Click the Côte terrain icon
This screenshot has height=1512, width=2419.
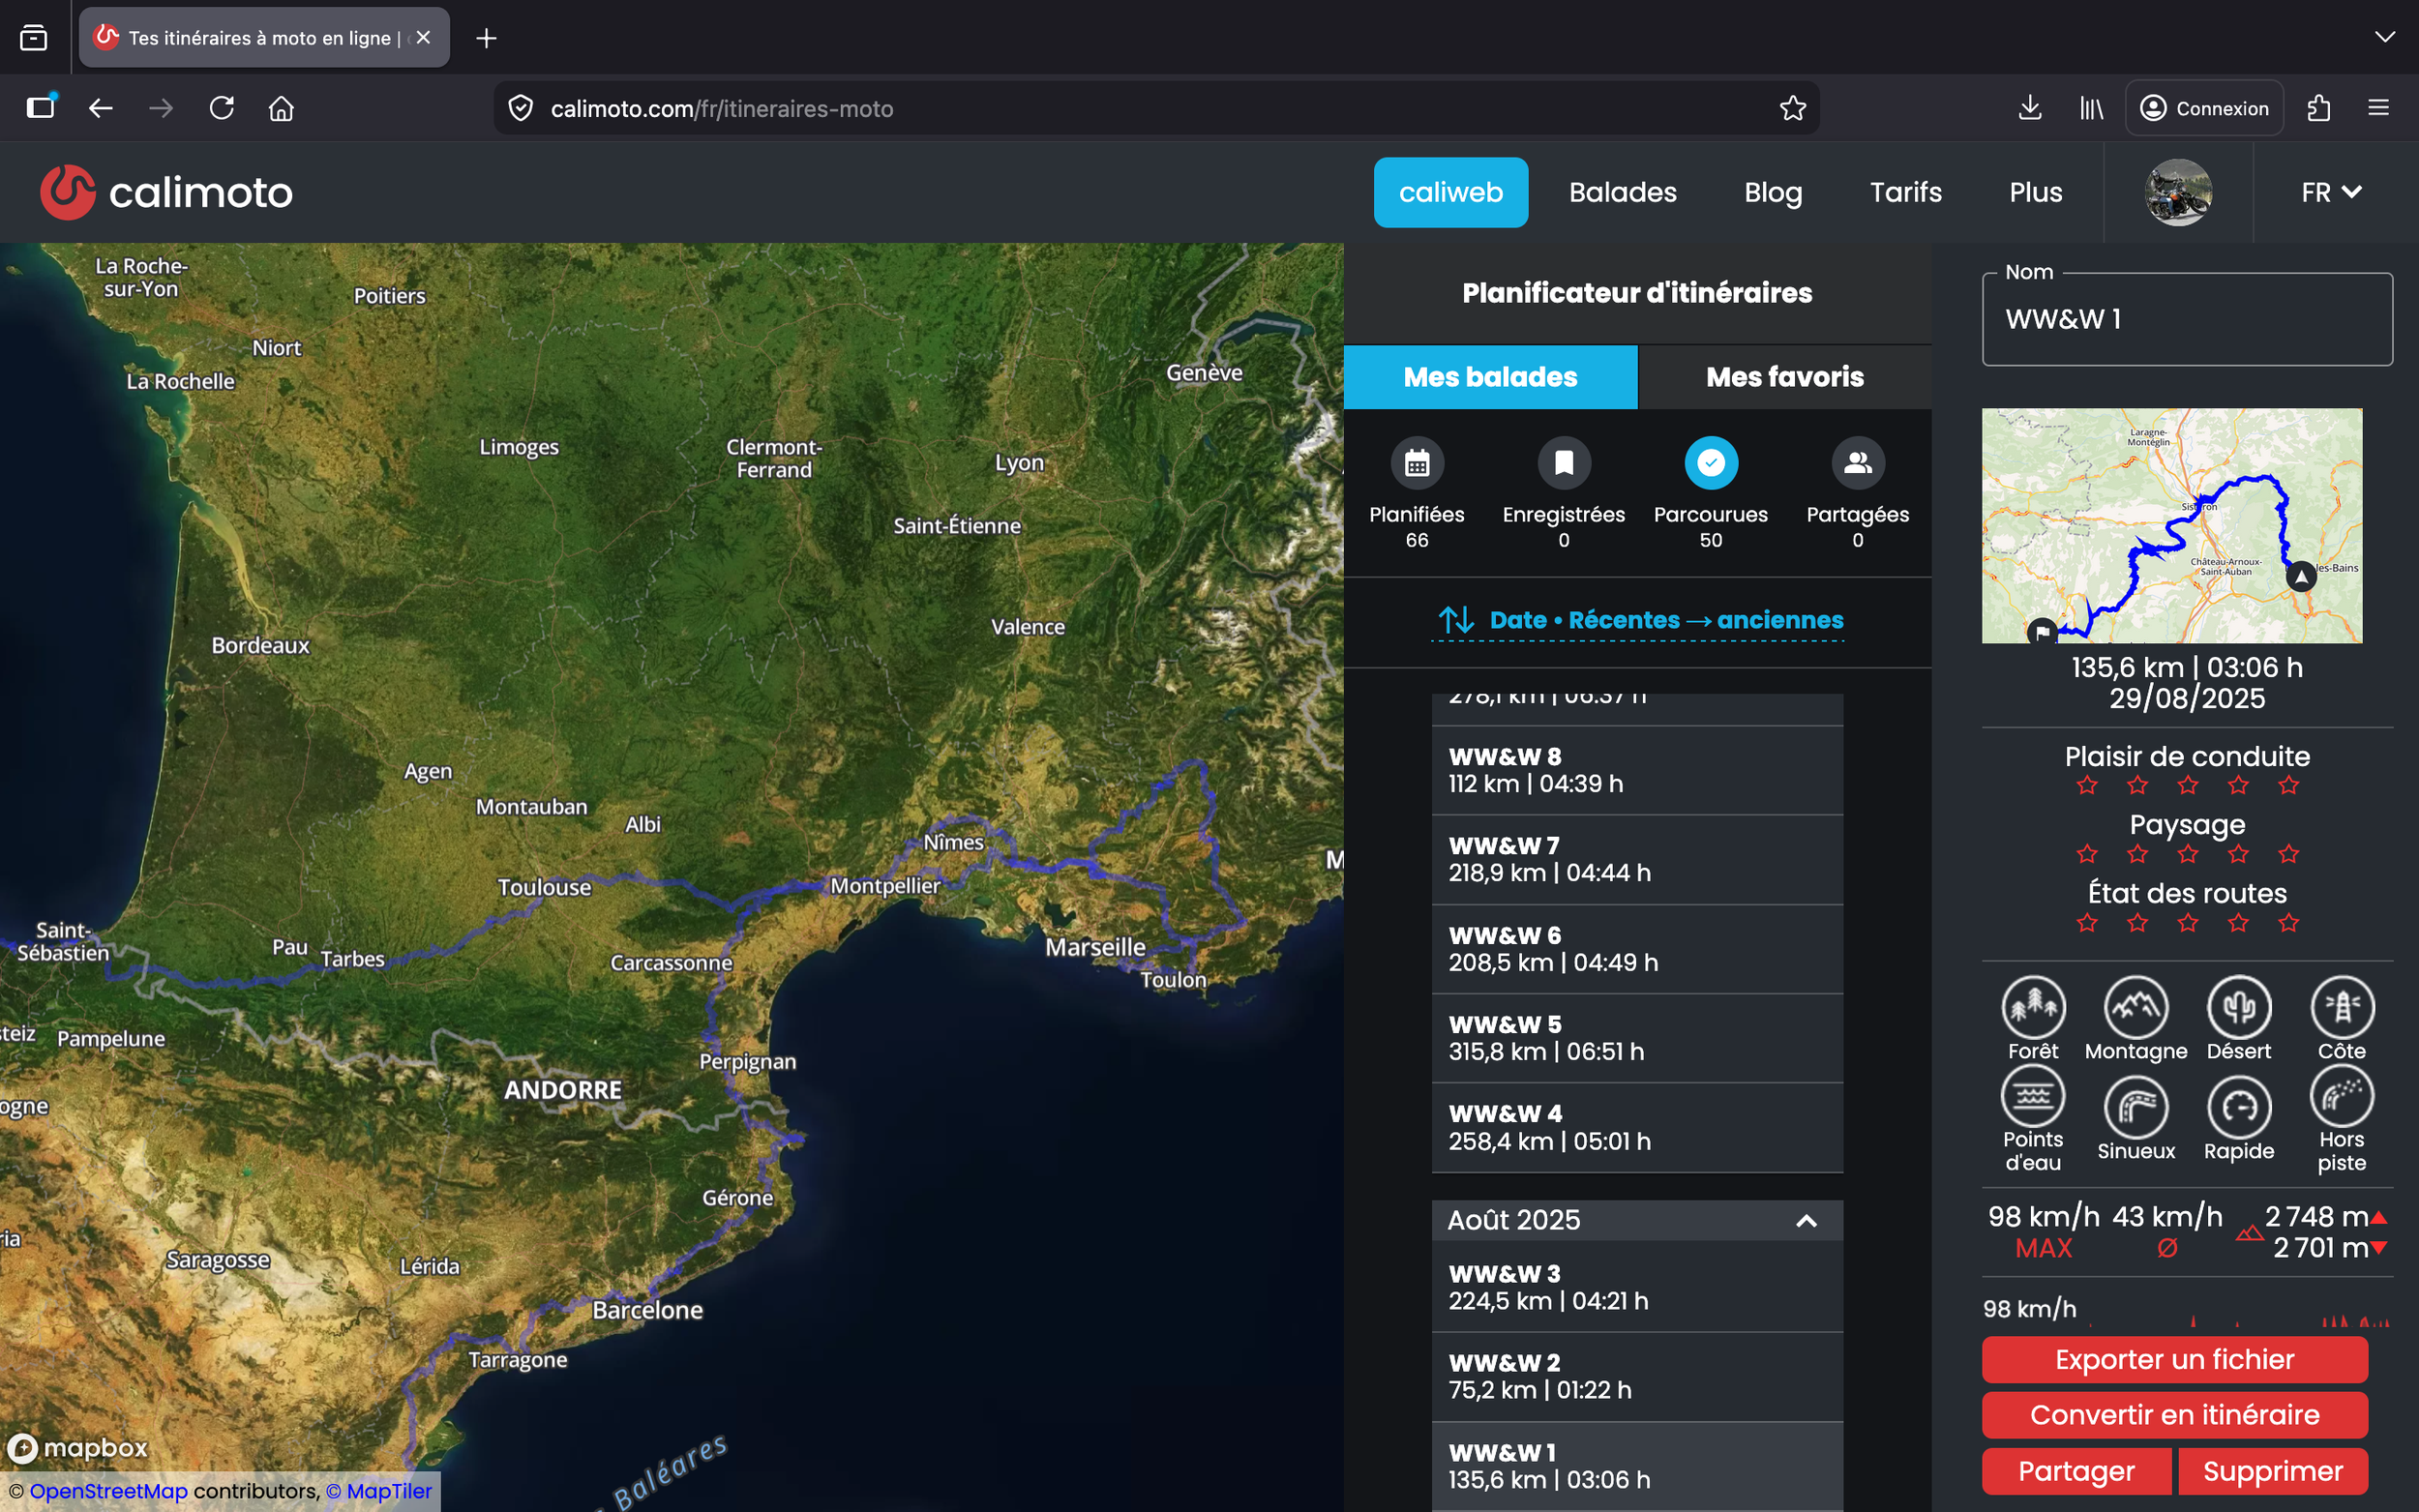pyautogui.click(x=2341, y=1007)
